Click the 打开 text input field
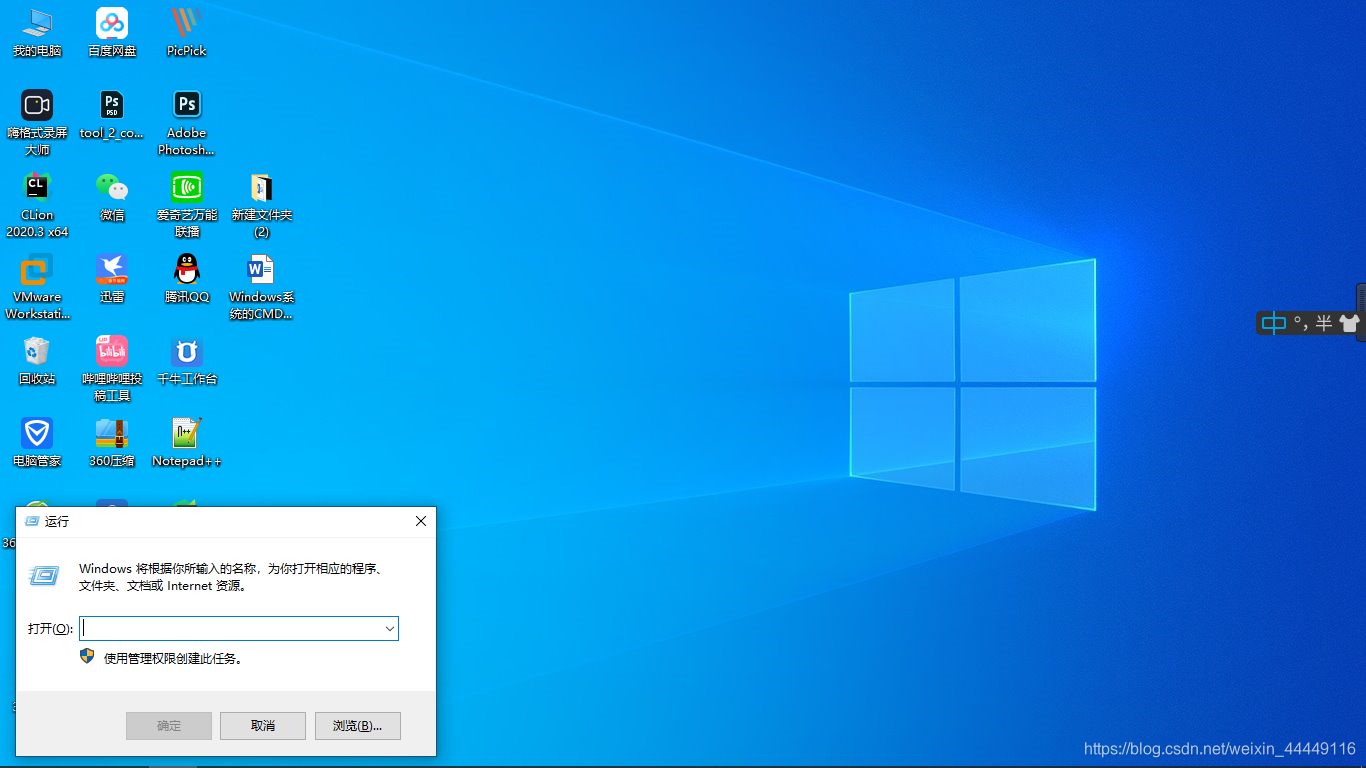The image size is (1366, 768). (x=239, y=628)
